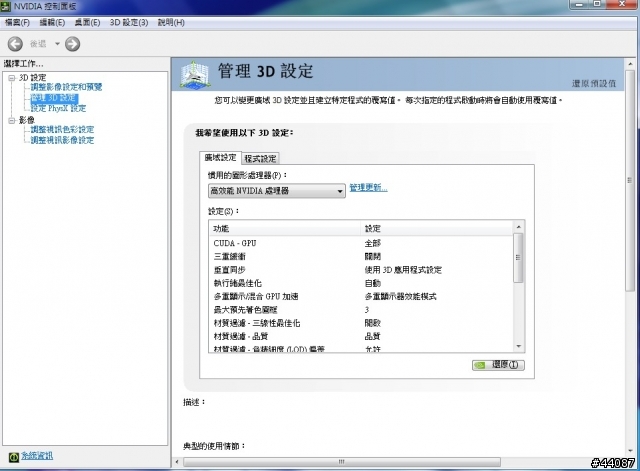Collapse the 影像 tree node
The image size is (640, 471).
click(x=11, y=120)
